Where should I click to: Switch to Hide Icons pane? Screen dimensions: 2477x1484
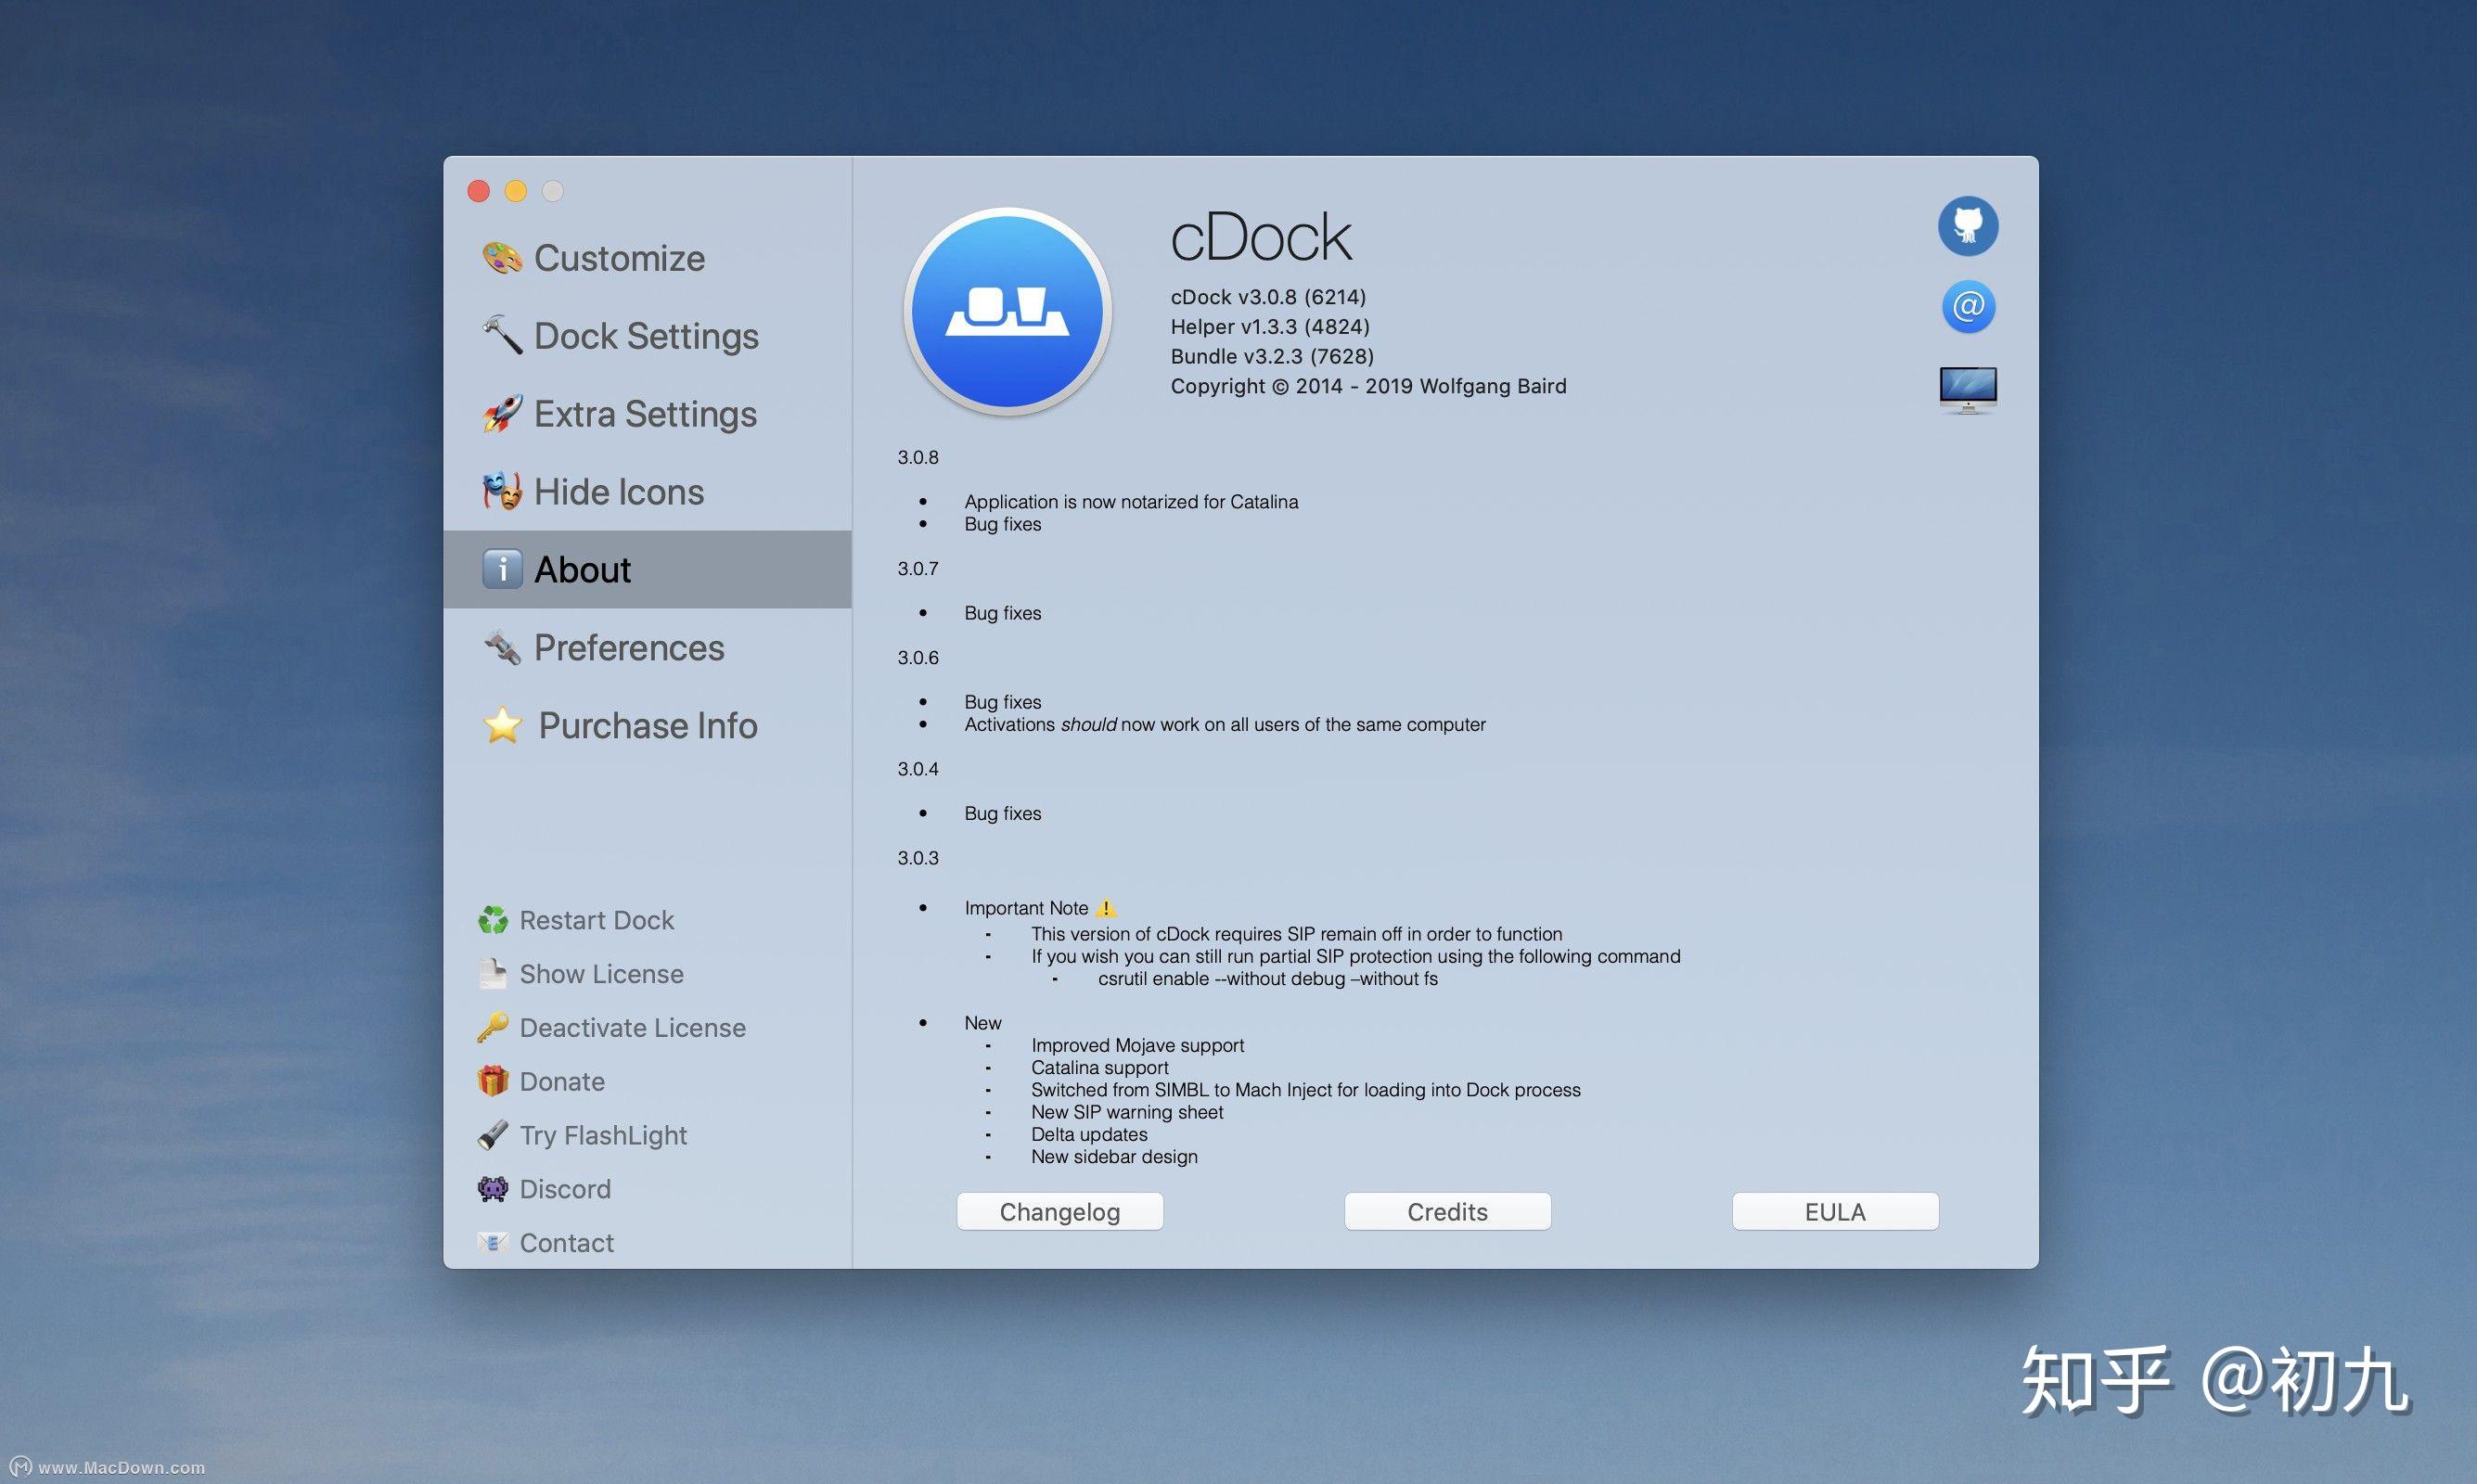point(647,492)
